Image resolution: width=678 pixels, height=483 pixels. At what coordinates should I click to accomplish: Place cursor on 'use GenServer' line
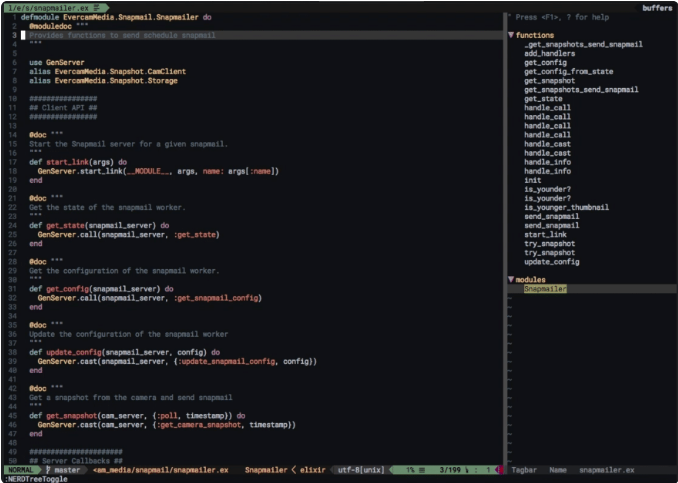[57, 62]
